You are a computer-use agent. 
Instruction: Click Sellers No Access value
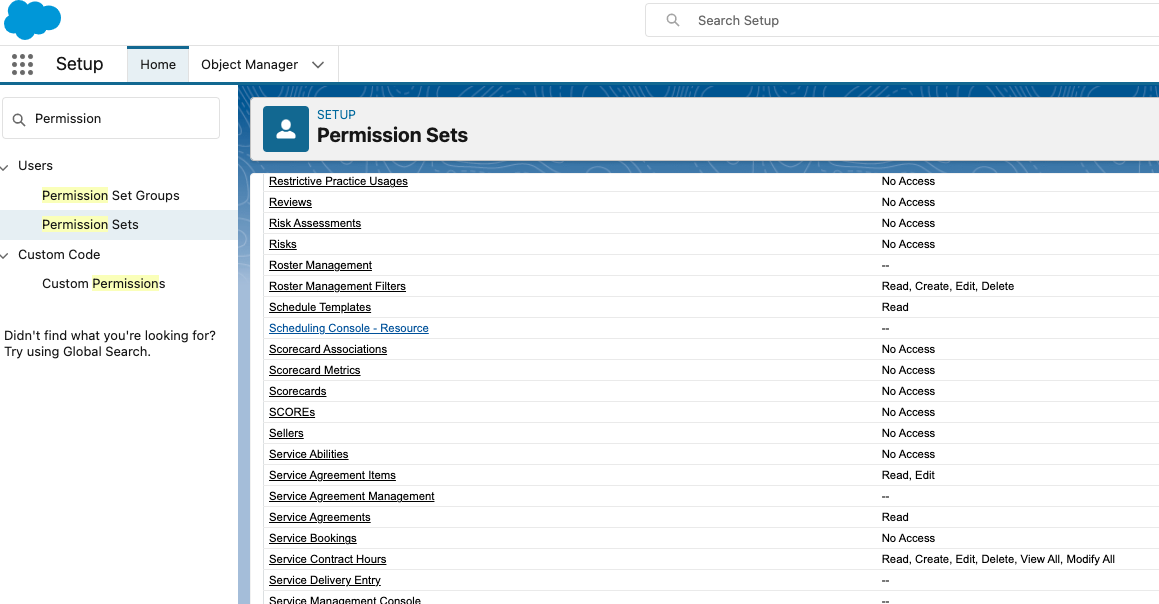point(908,433)
